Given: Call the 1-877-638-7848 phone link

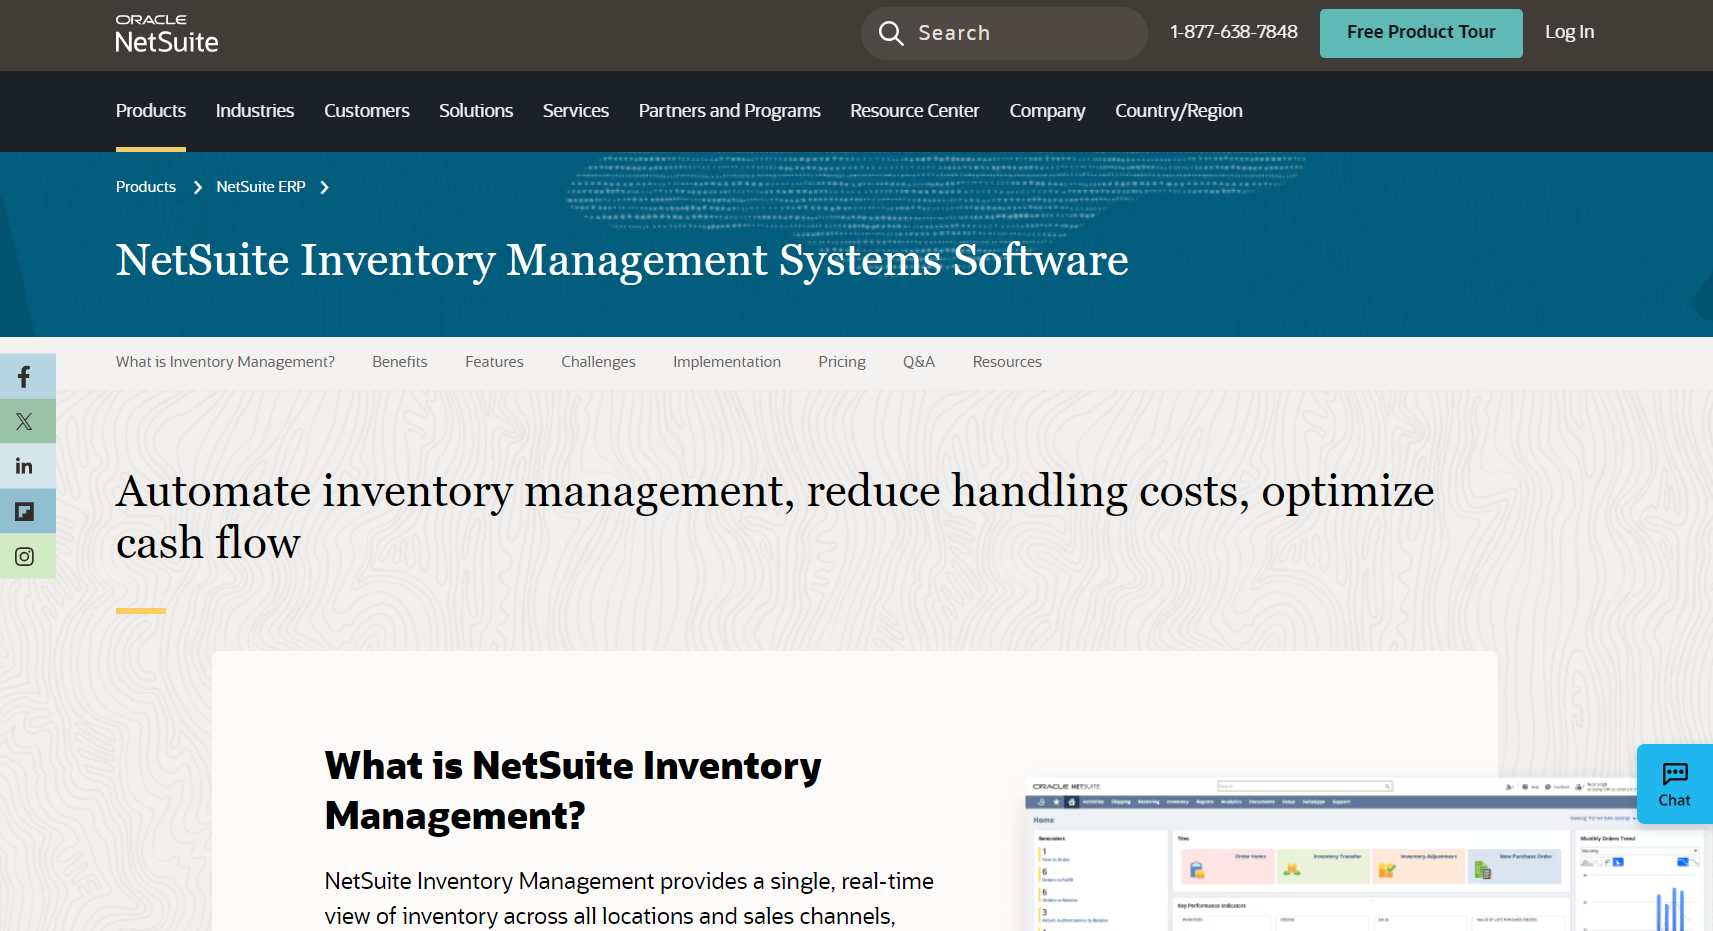Looking at the screenshot, I should [1234, 32].
